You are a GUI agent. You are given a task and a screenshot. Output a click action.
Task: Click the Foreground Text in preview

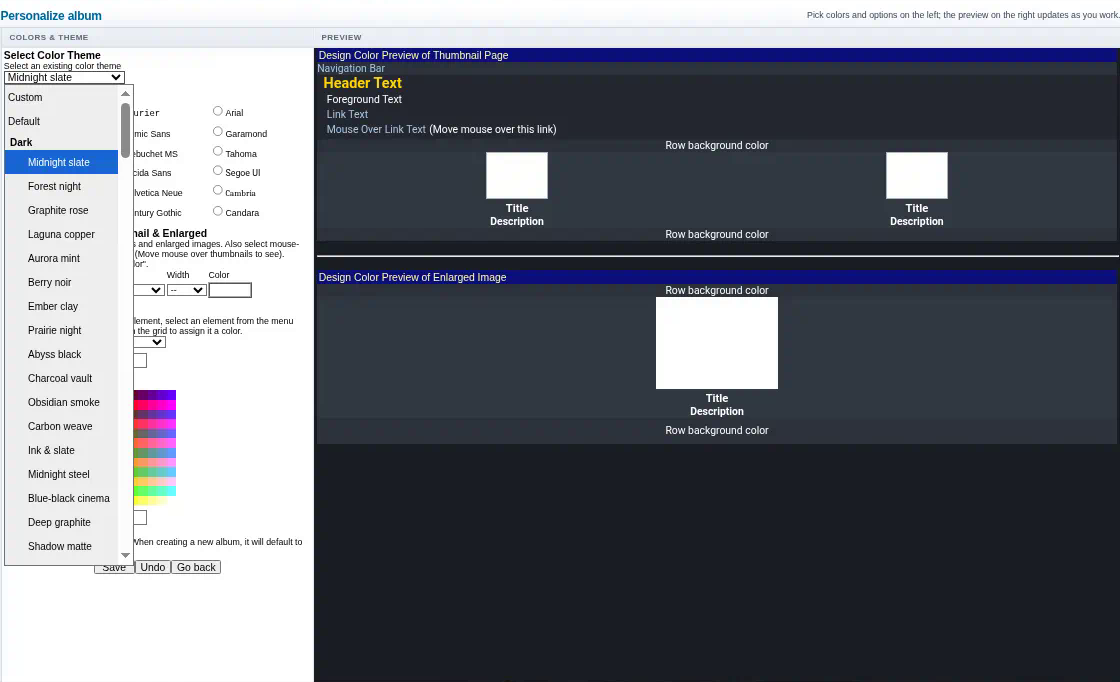pos(364,99)
